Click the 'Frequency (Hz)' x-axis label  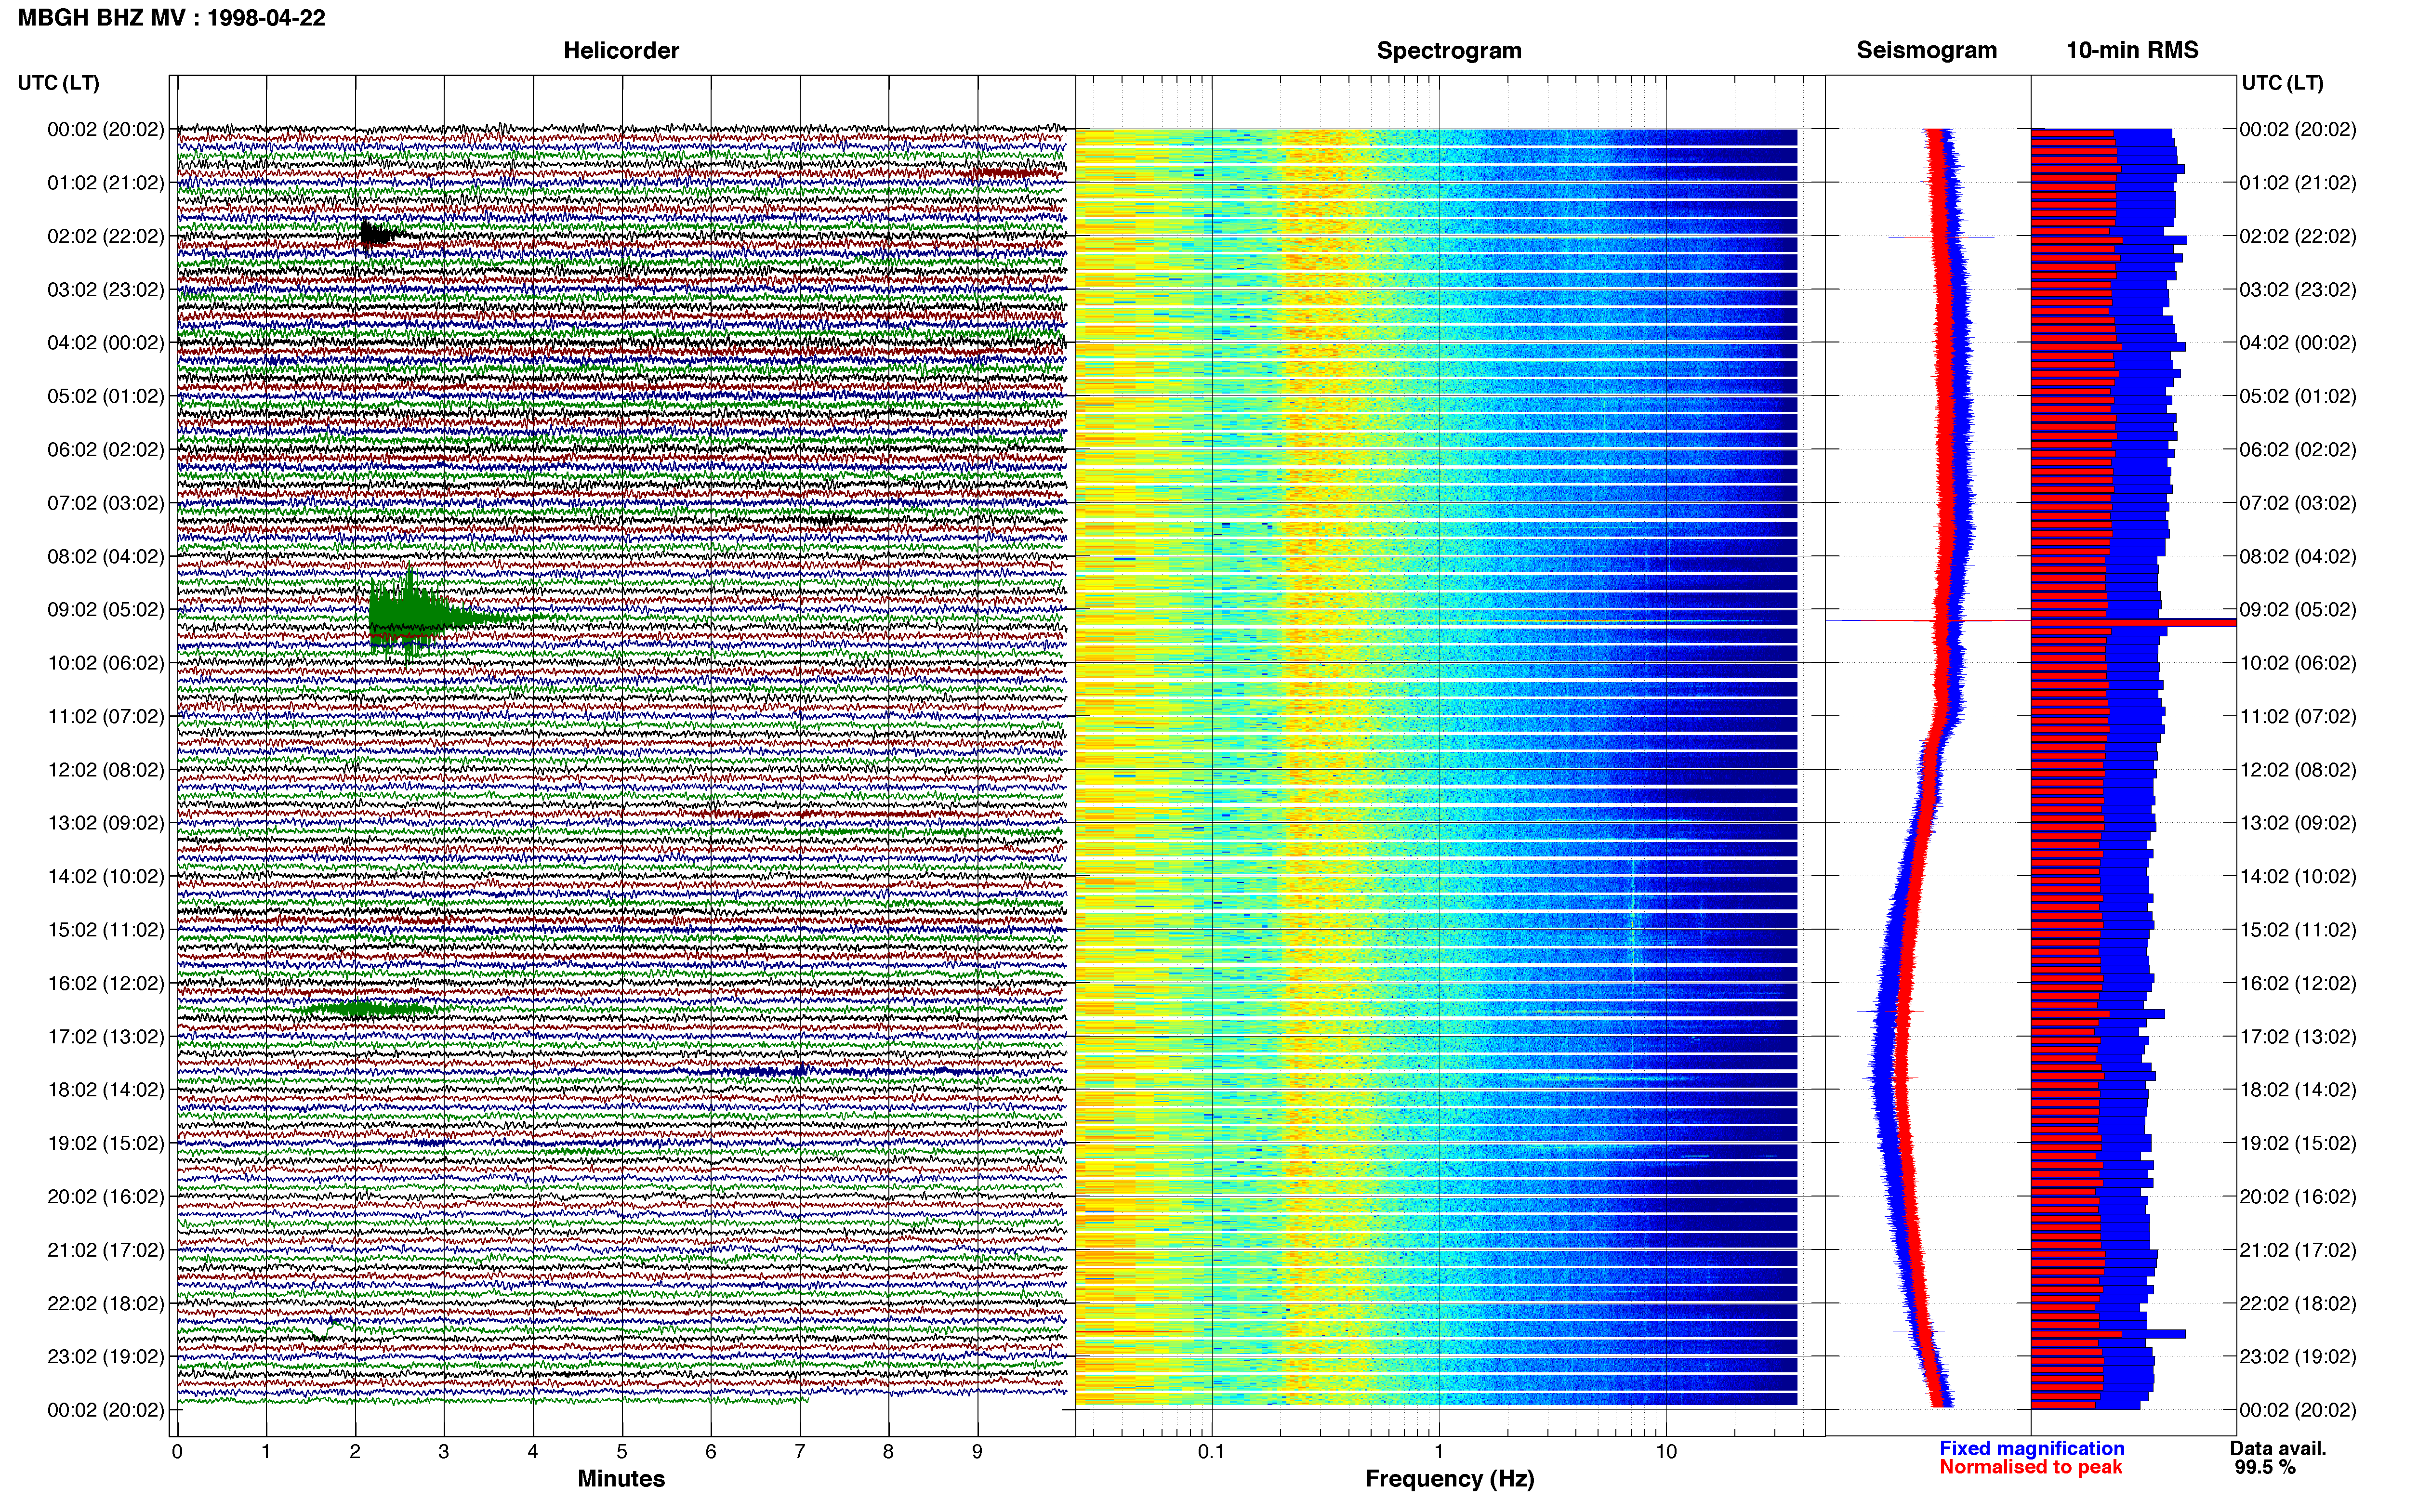[1449, 1479]
